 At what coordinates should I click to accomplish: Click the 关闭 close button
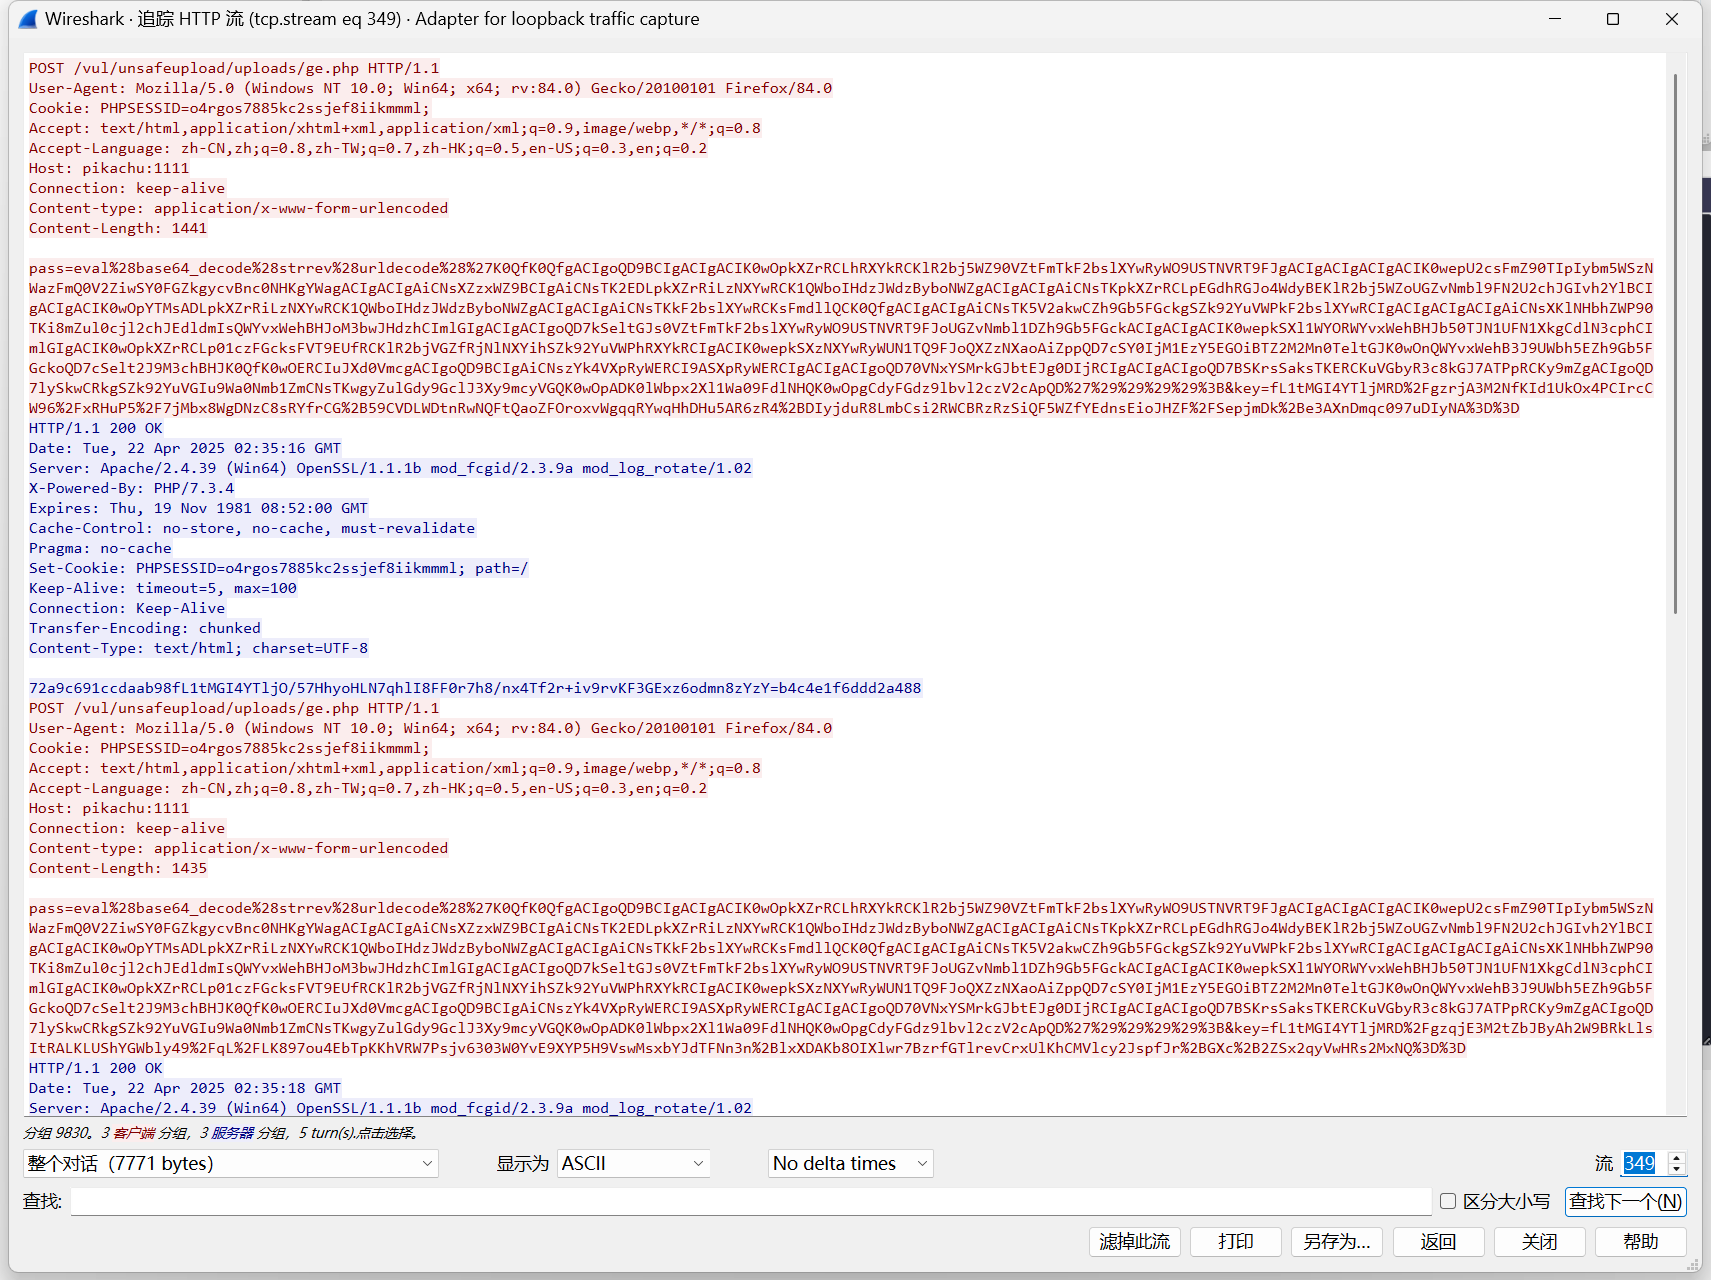click(x=1539, y=1241)
